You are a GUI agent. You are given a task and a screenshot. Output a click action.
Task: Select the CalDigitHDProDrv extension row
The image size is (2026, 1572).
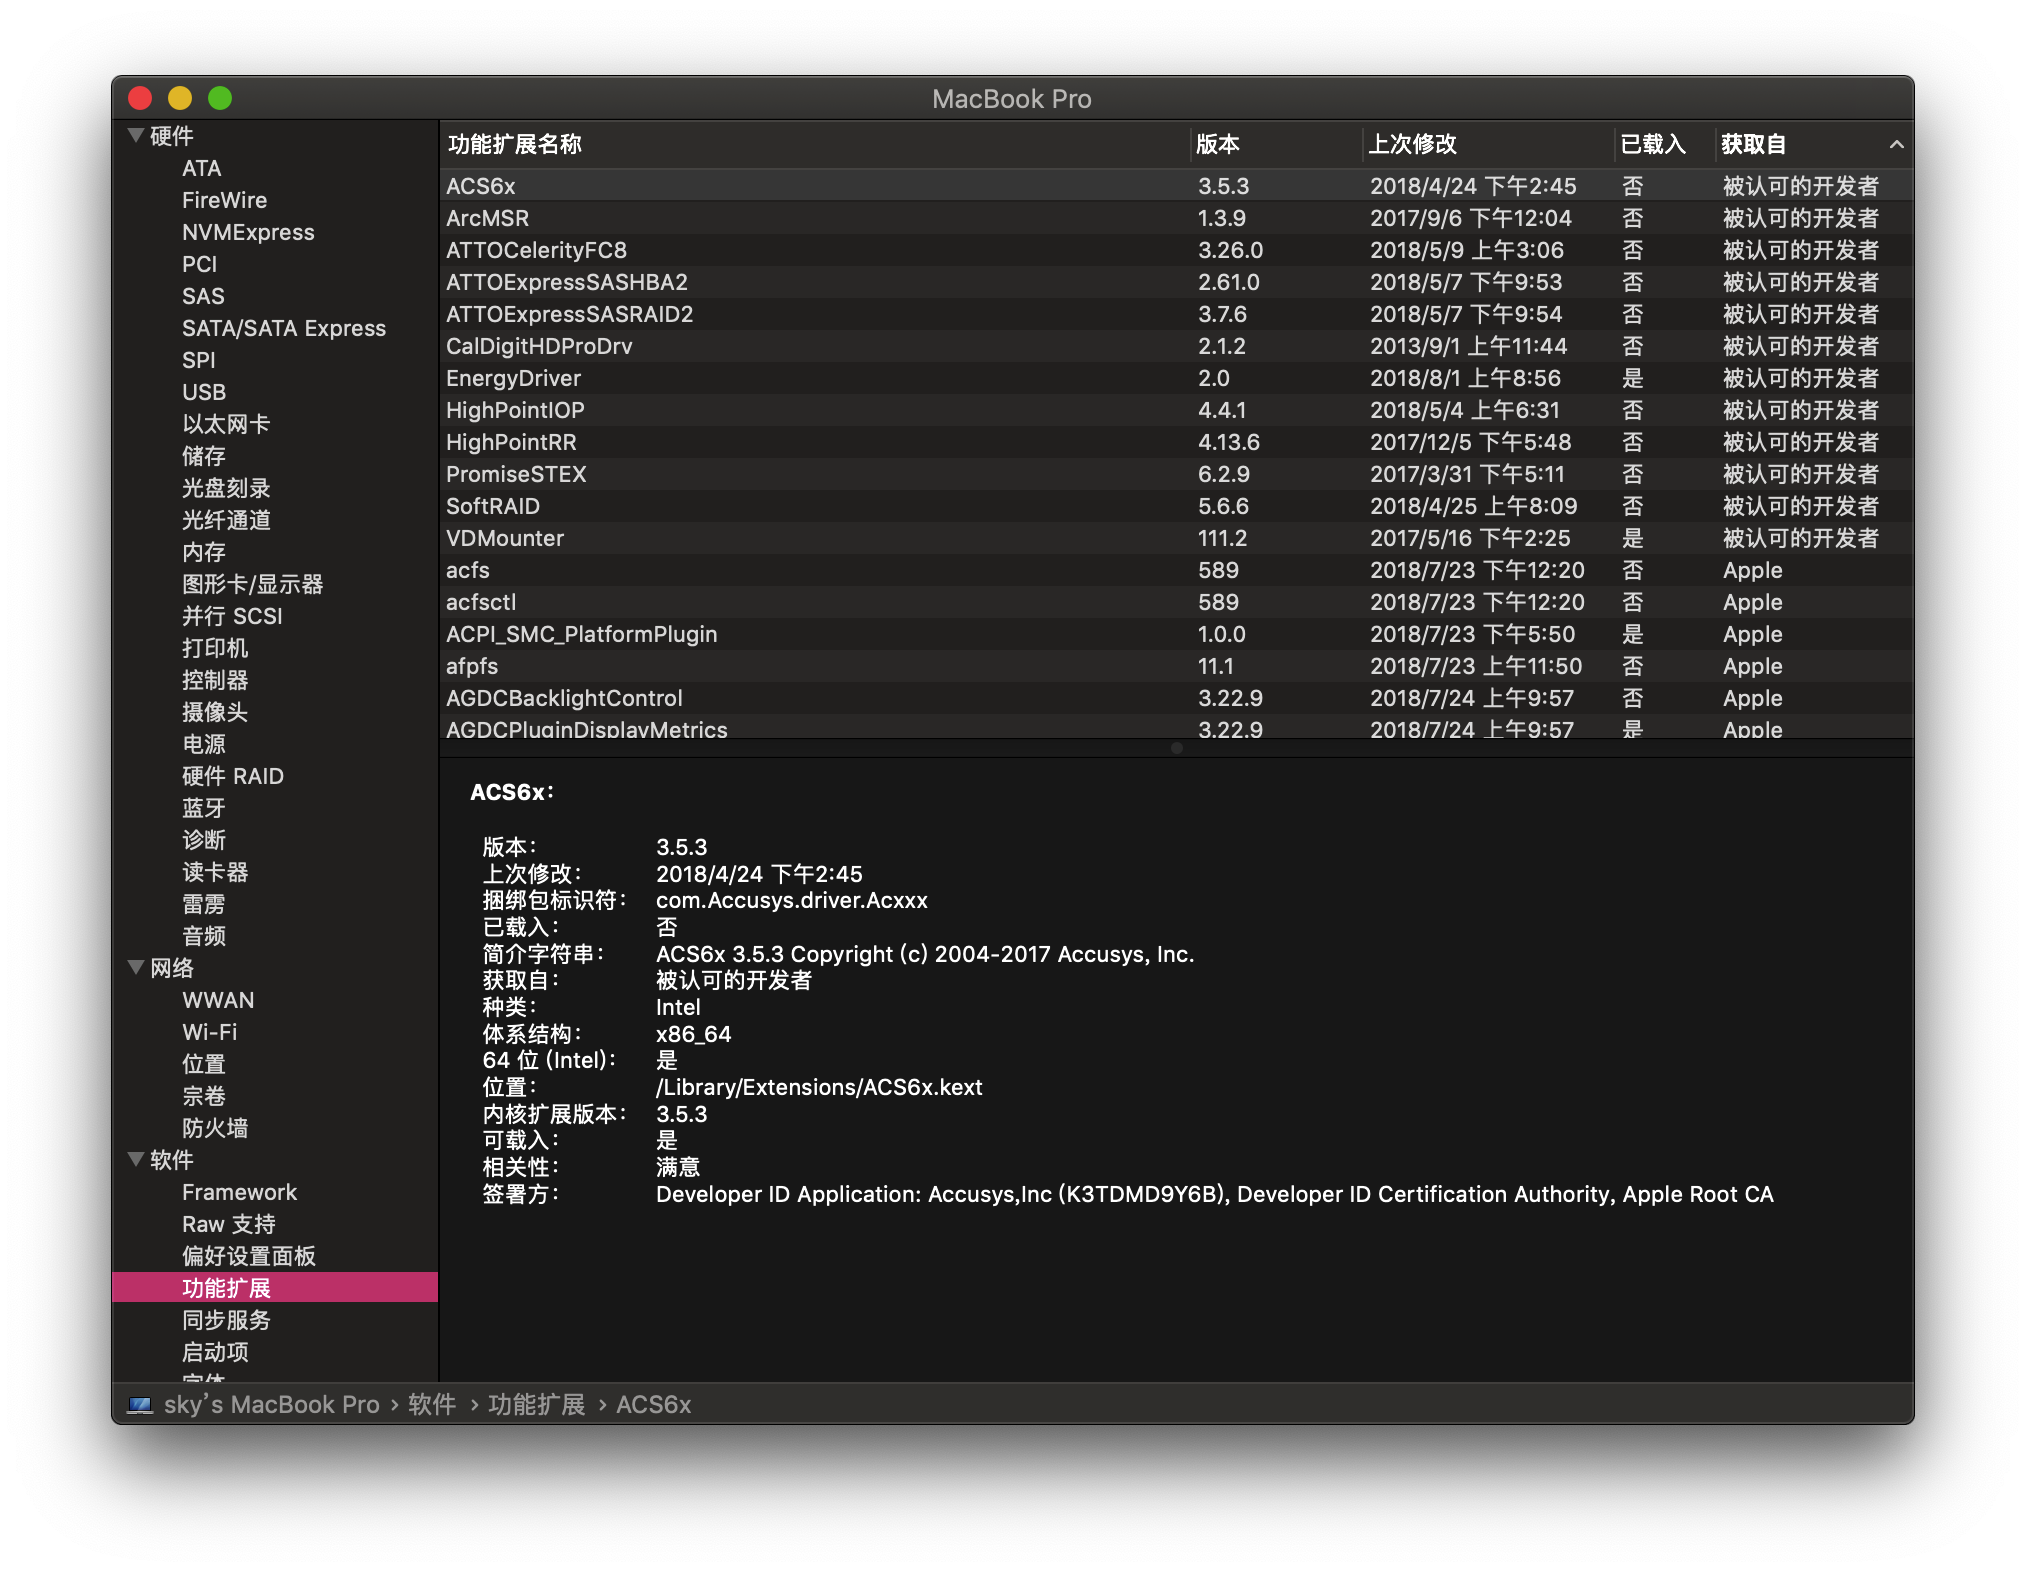pos(1176,346)
